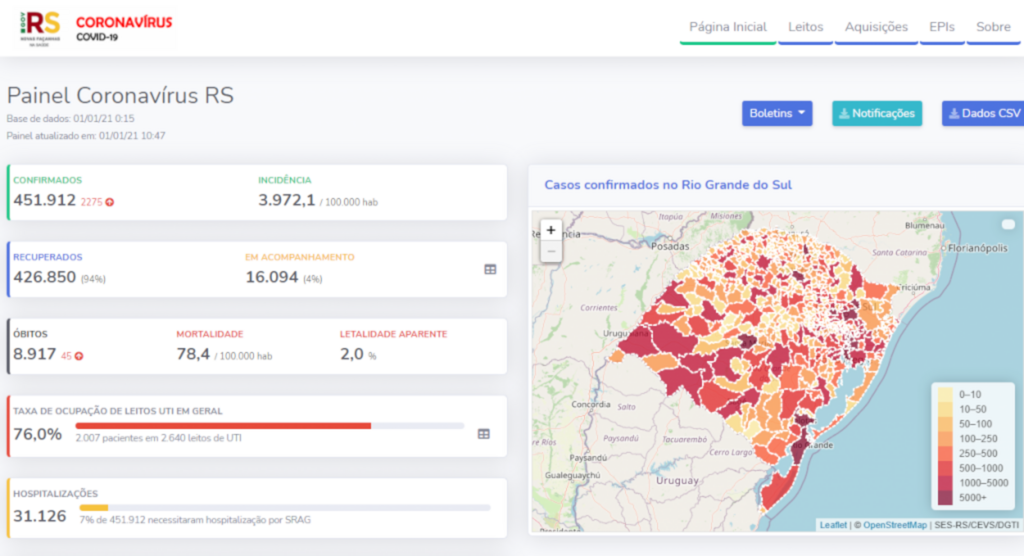
Task: Open the Sobre tab
Action: tap(993, 27)
